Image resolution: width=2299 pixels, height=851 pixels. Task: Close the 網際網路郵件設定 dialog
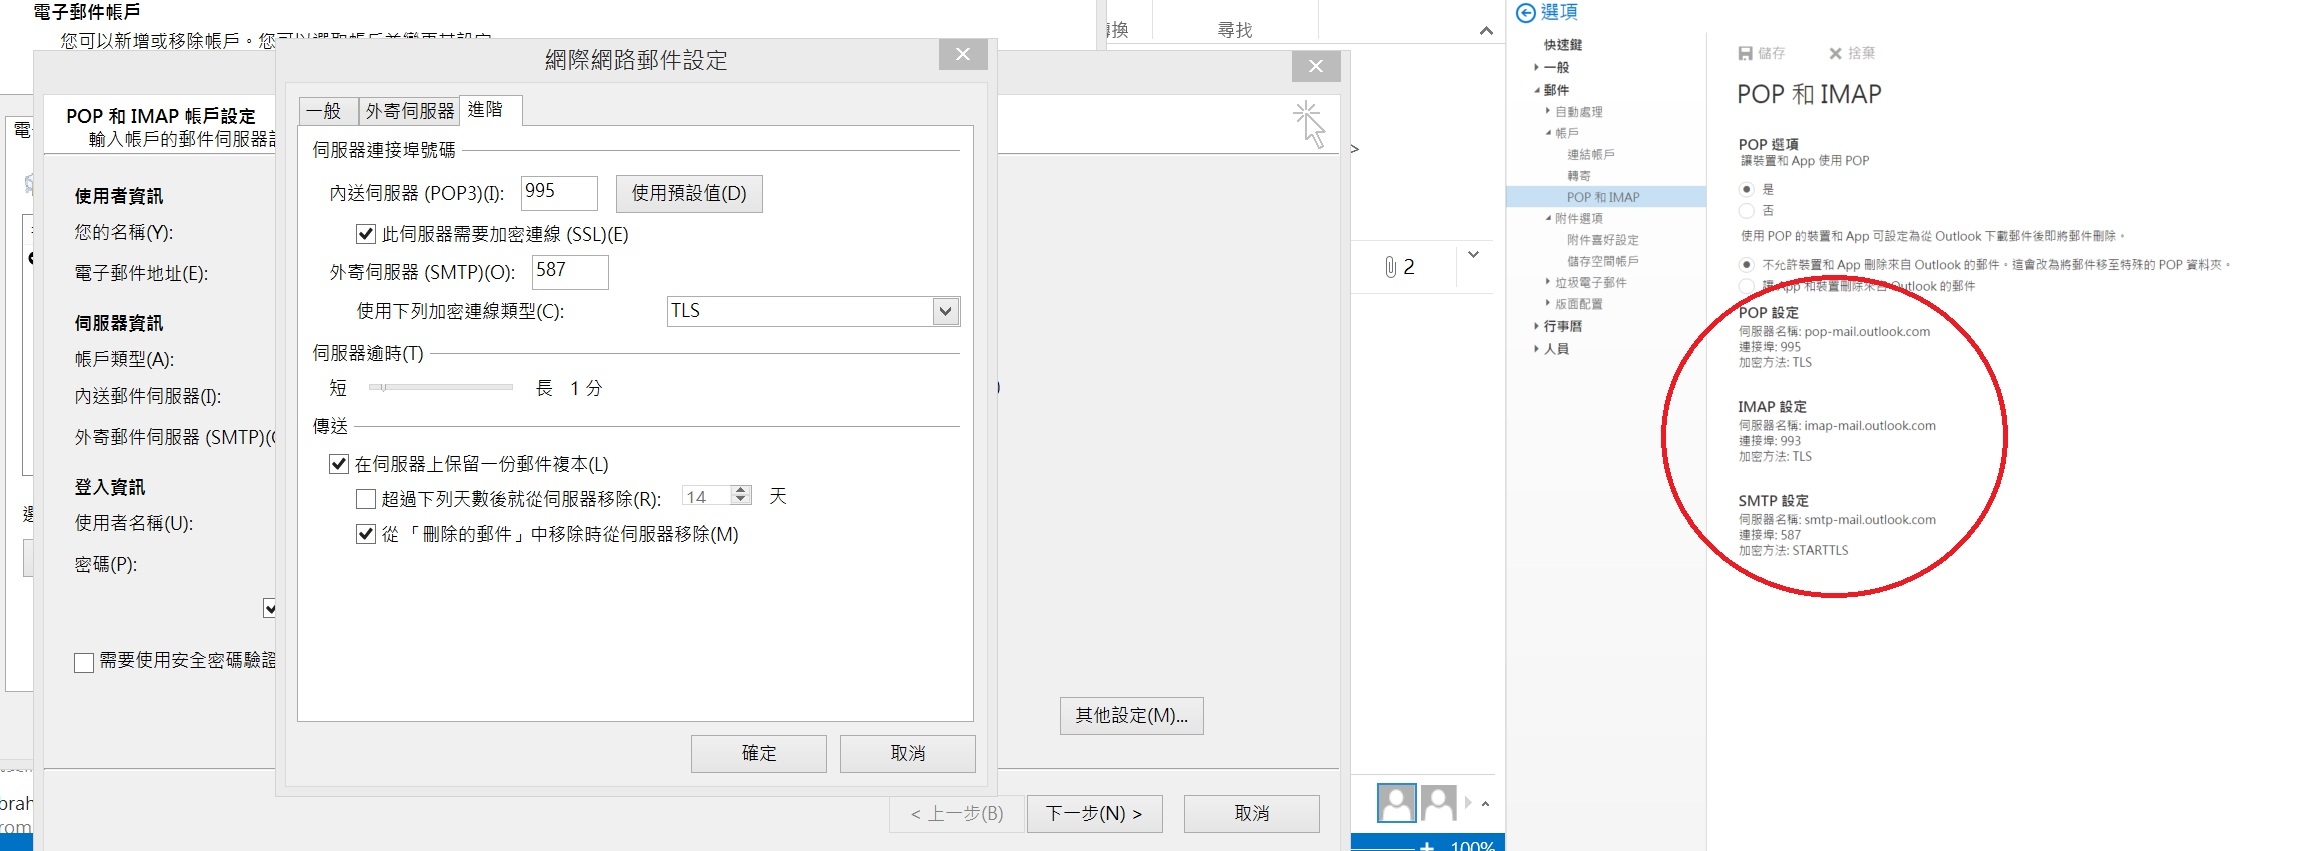point(963,54)
